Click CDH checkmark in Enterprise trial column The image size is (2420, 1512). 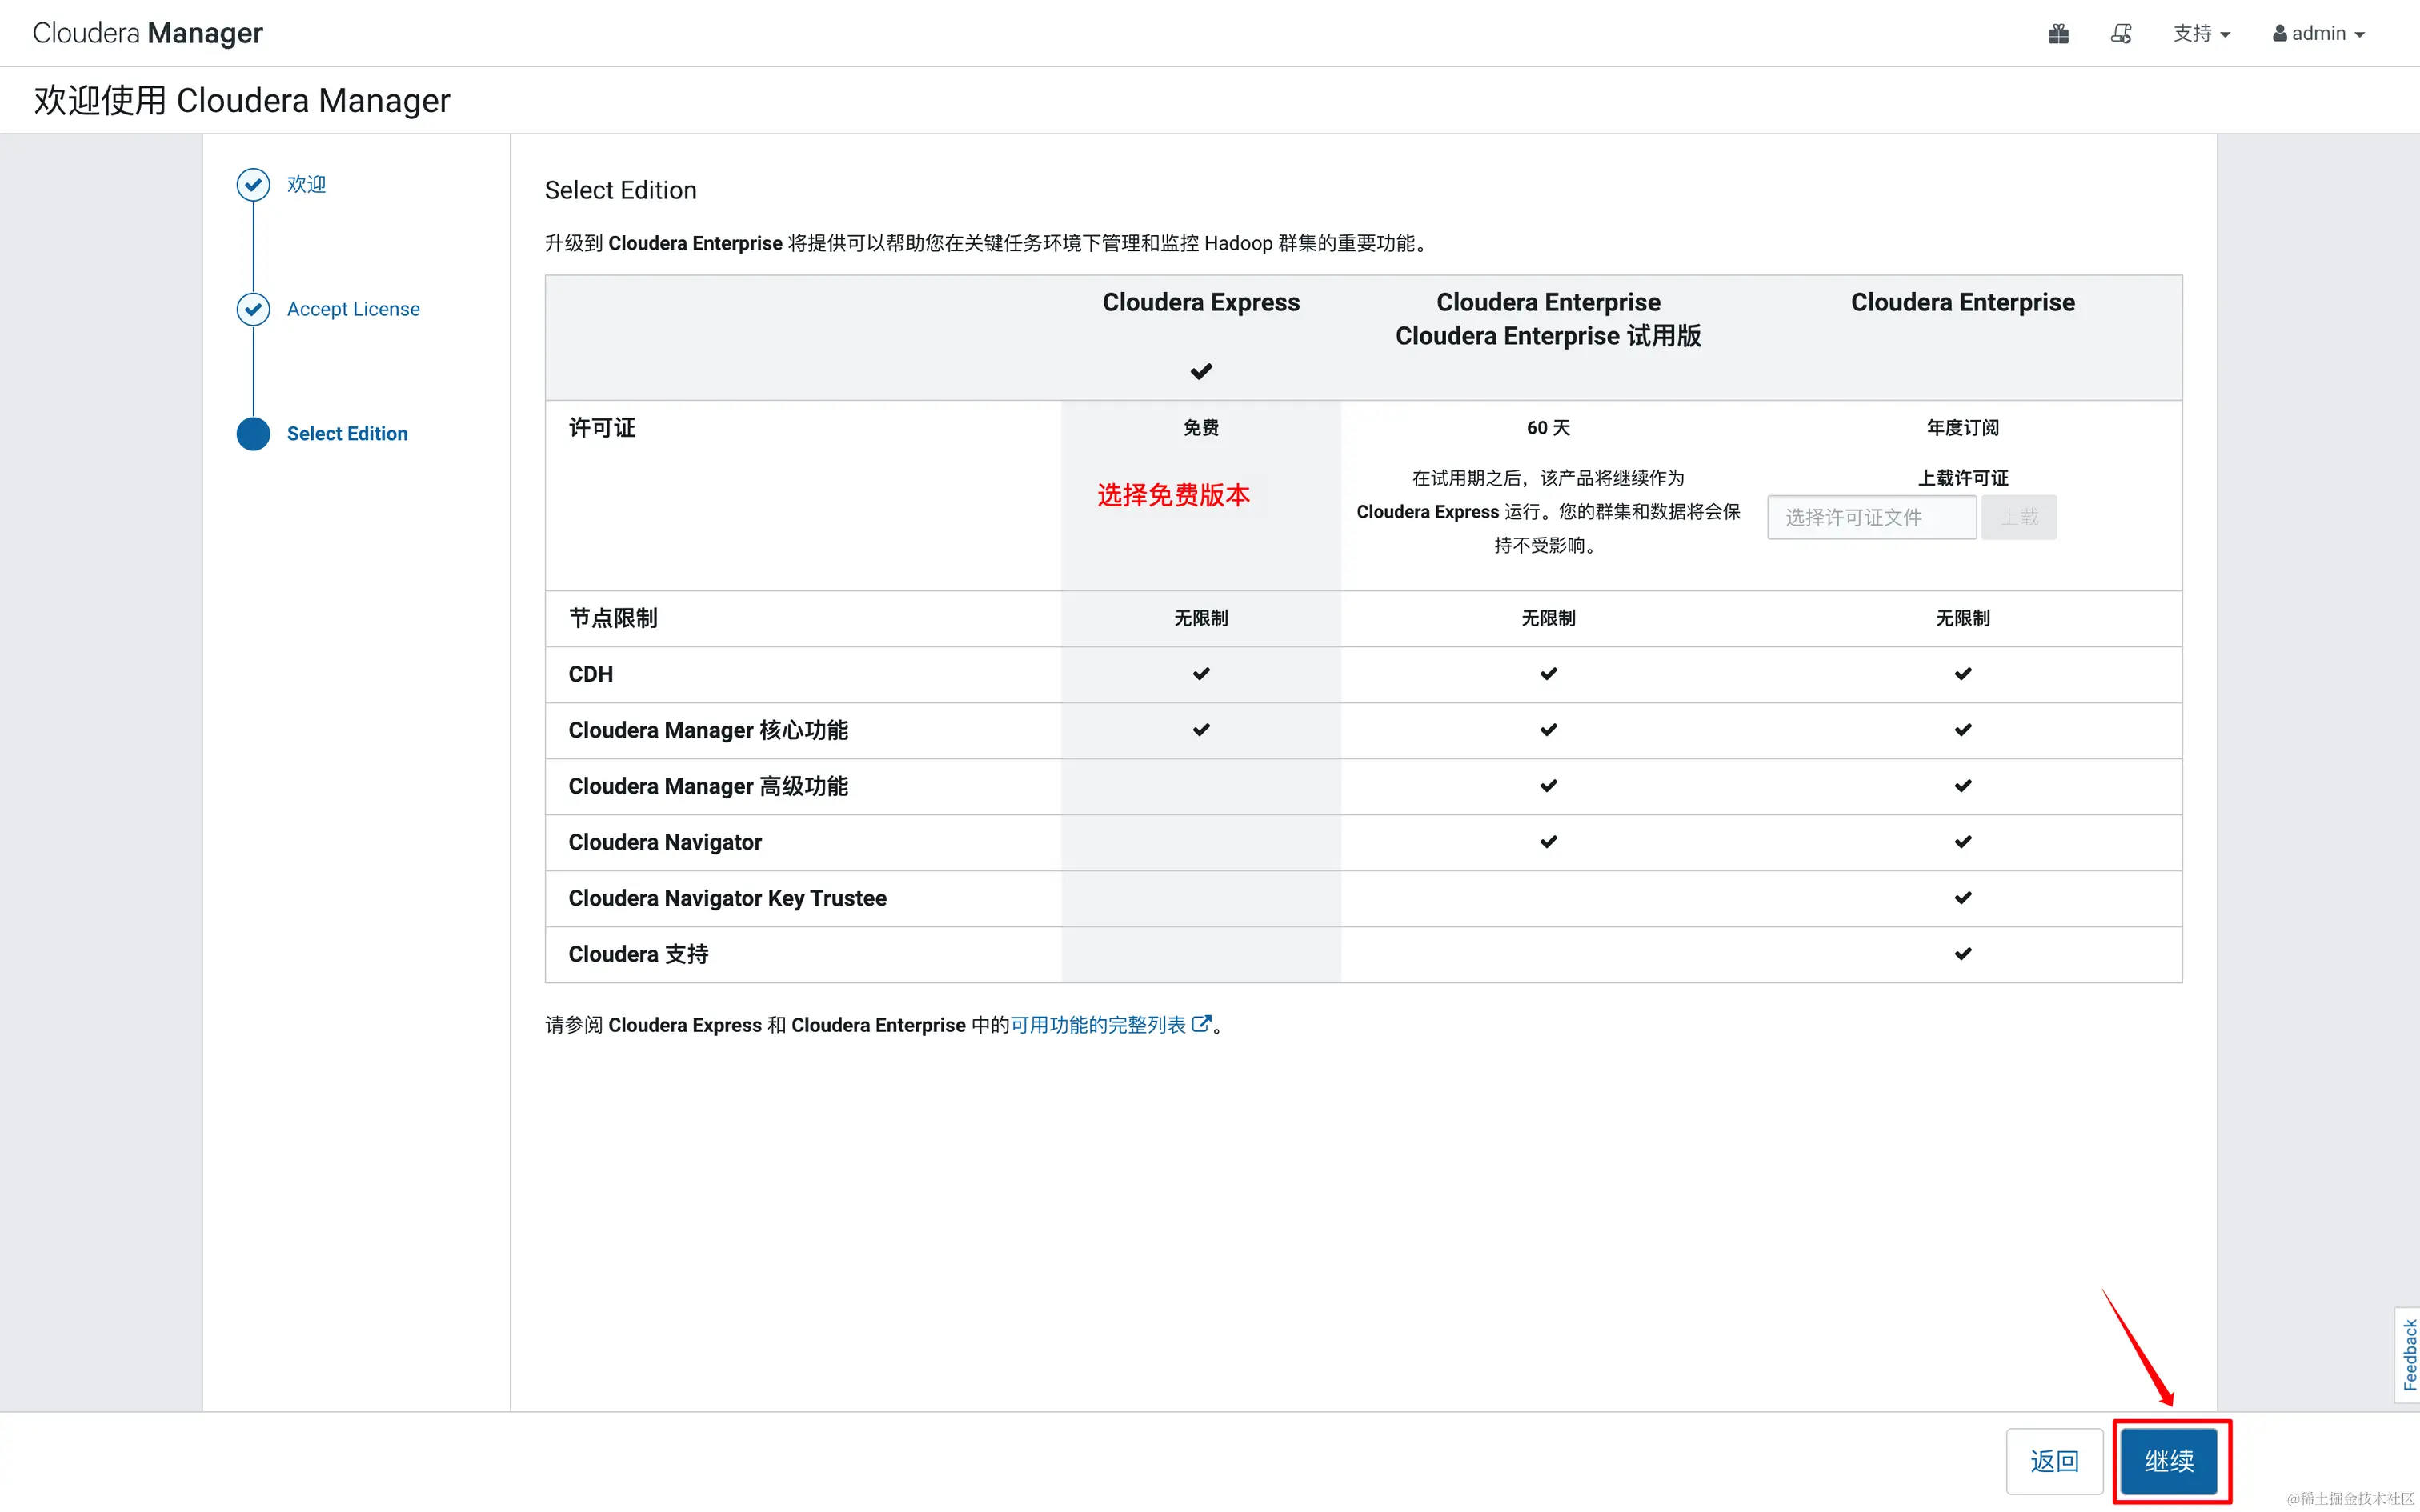tap(1548, 674)
